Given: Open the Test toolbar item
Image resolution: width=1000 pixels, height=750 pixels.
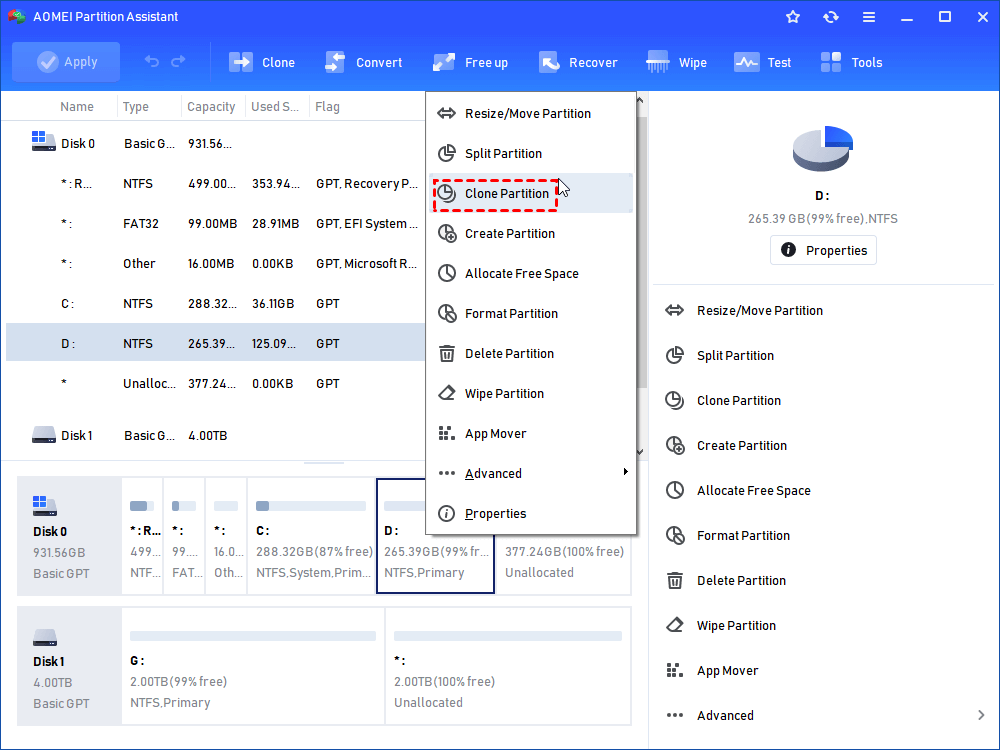Looking at the screenshot, I should pos(762,62).
